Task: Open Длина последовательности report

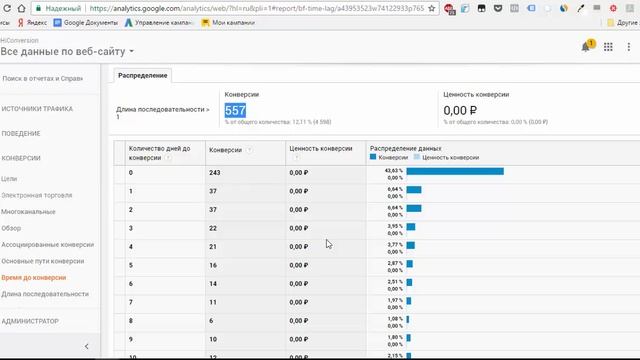Action: click(45, 294)
